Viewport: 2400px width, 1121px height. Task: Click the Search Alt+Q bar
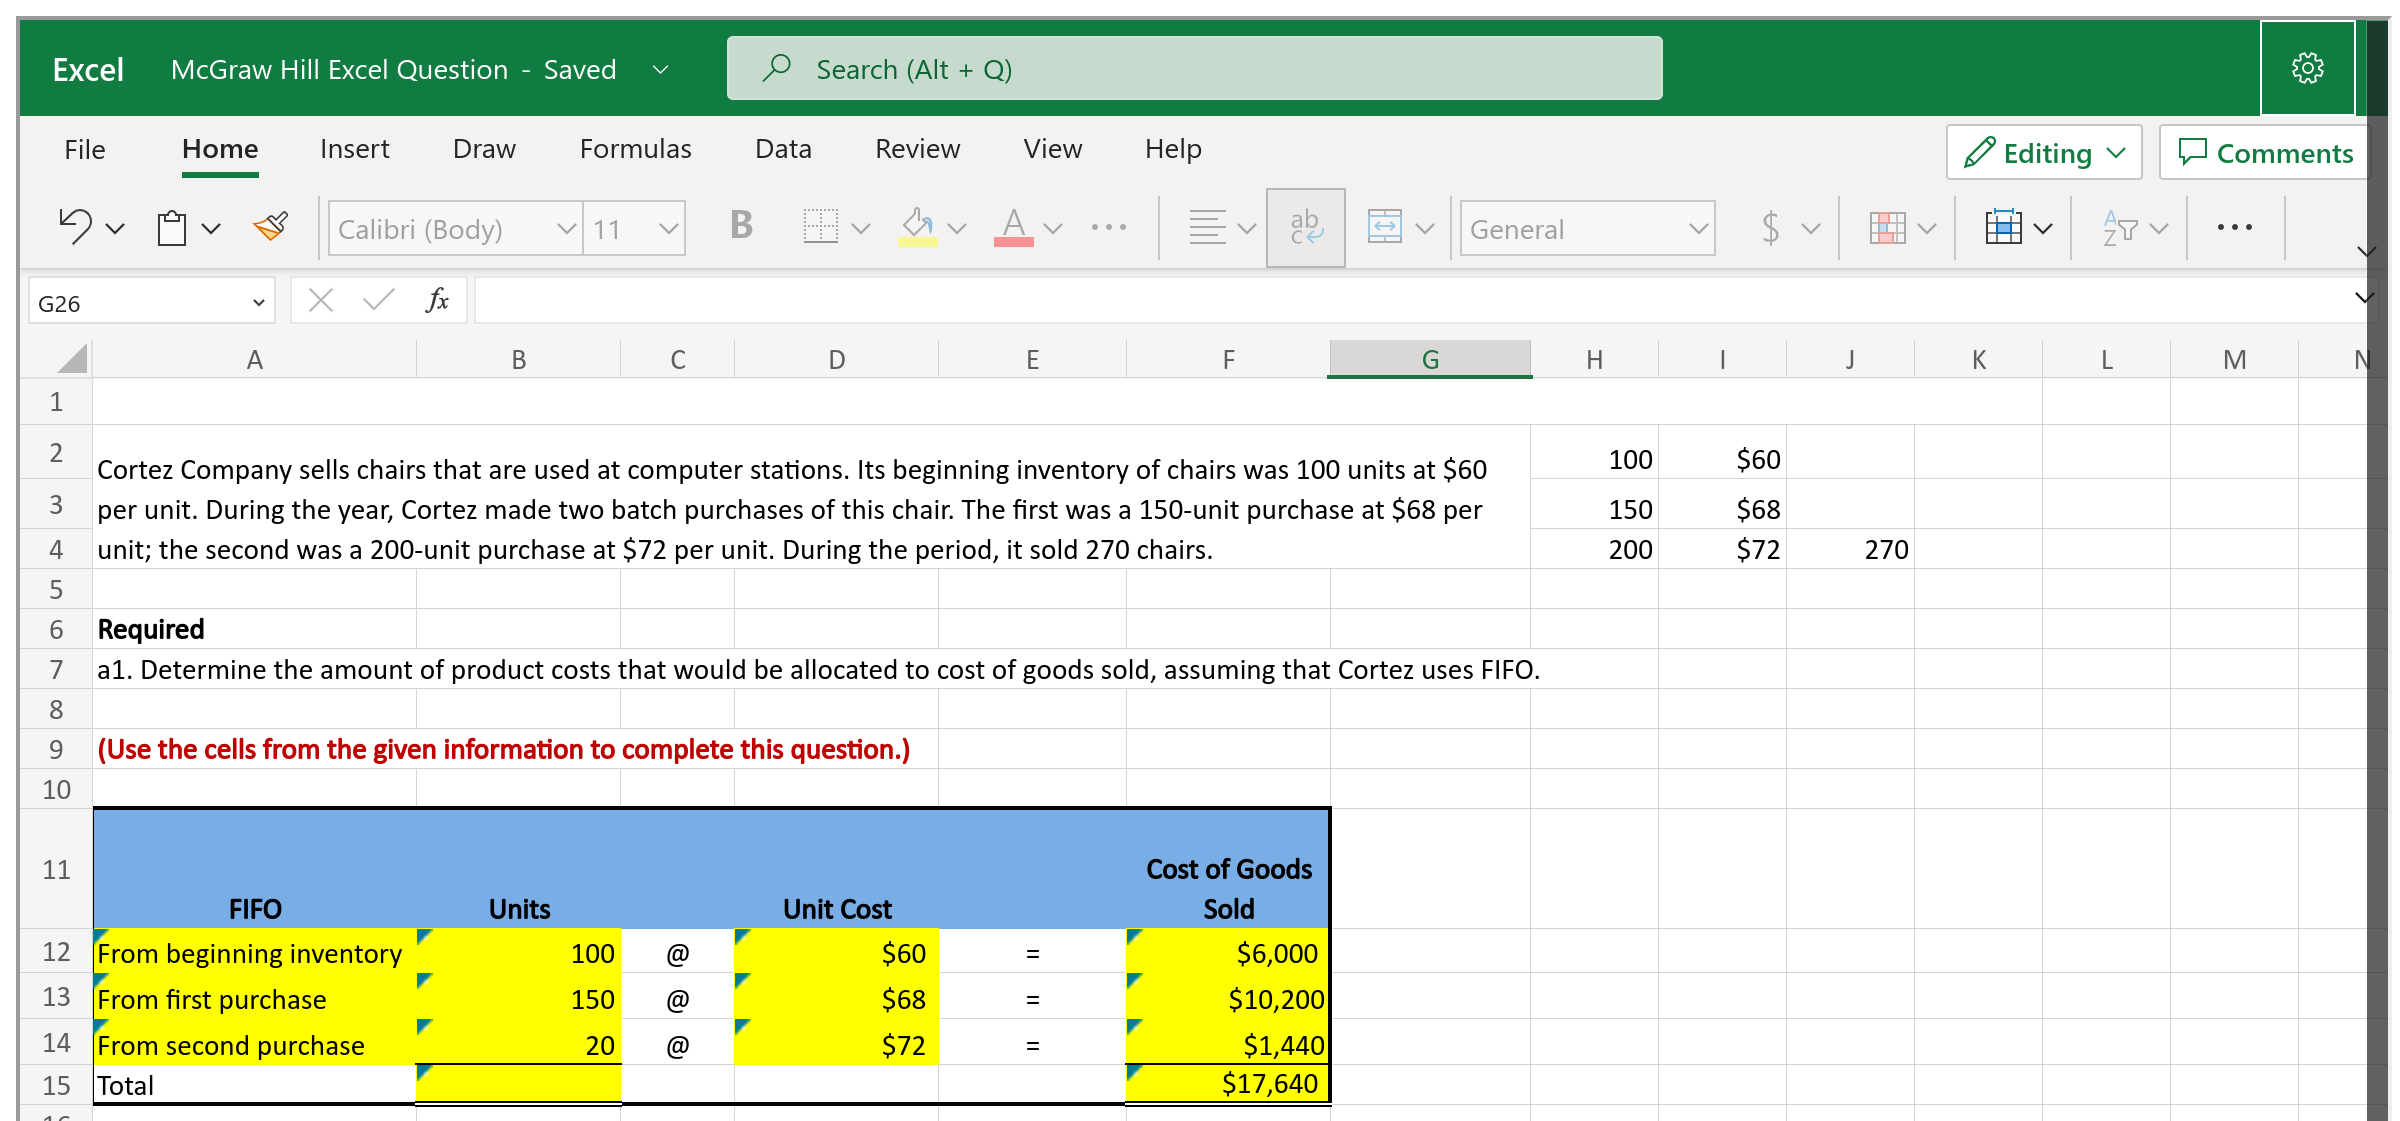pyautogui.click(x=1190, y=68)
